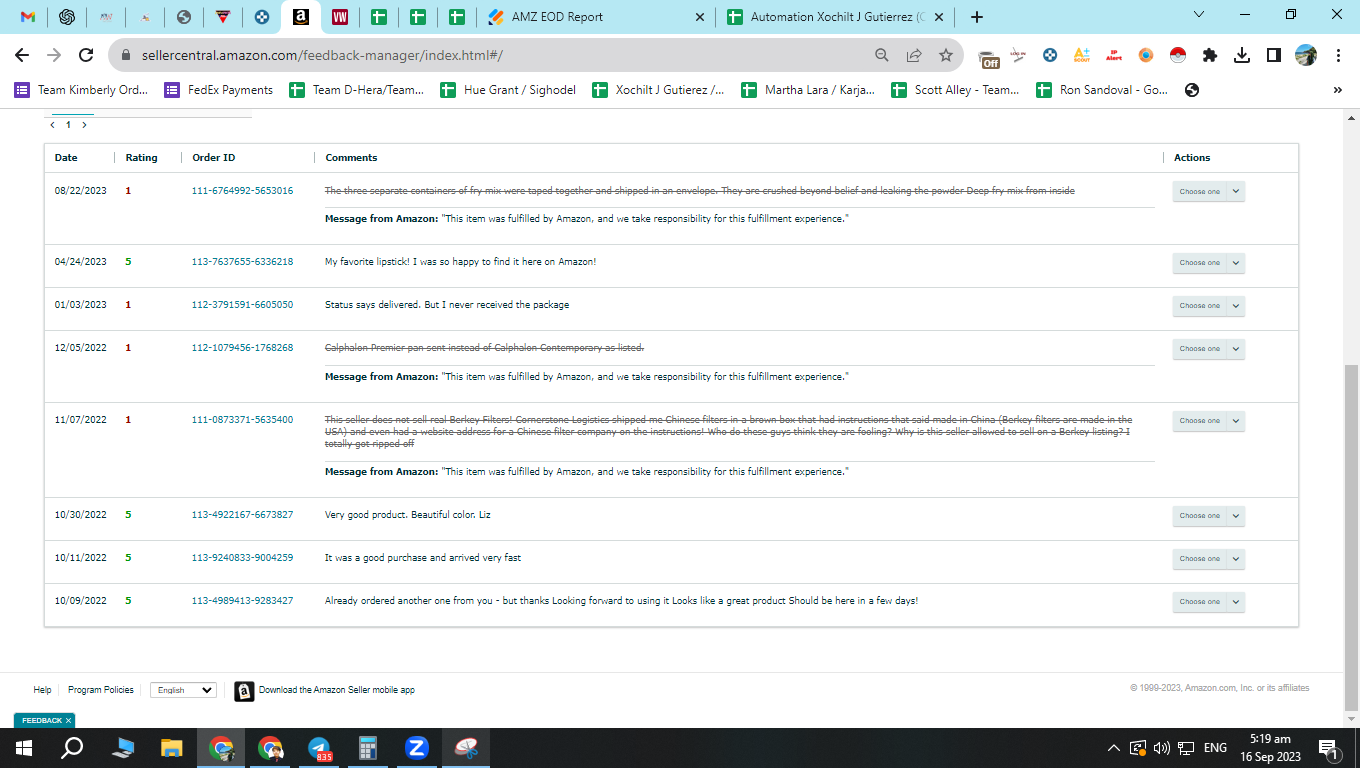Screen dimensions: 1360x768
Task: Switch to the Gmail browser tab
Action: point(28,17)
